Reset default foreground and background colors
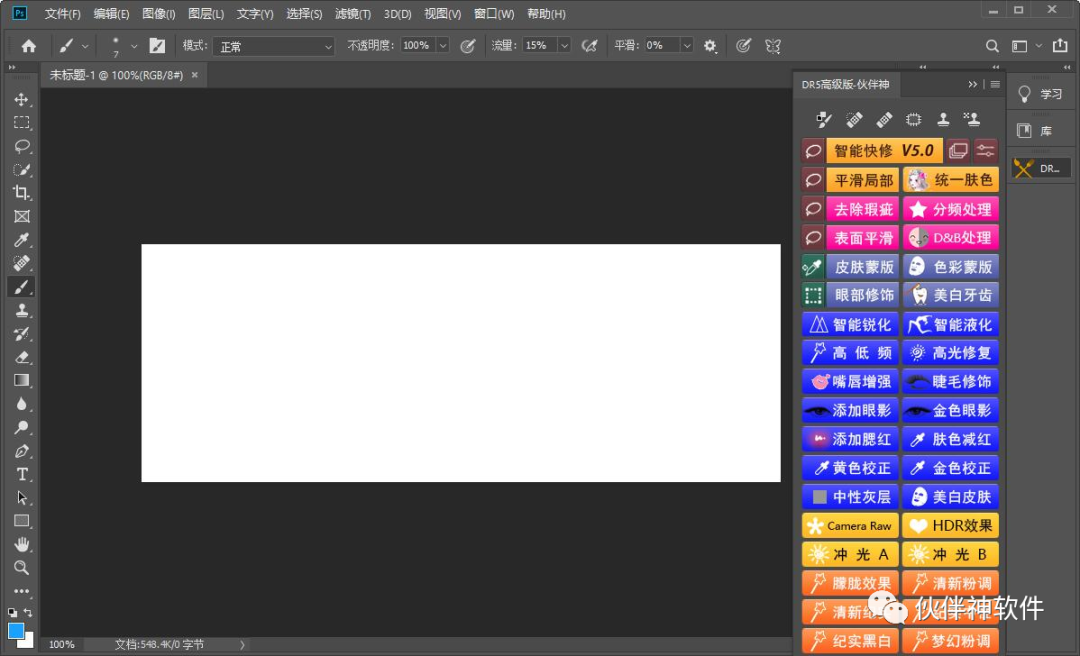Image resolution: width=1080 pixels, height=656 pixels. (x=12, y=613)
